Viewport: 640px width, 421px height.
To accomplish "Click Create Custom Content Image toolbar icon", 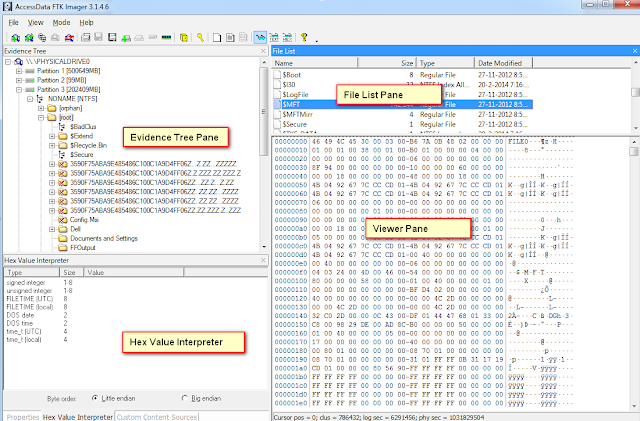I will [139, 38].
